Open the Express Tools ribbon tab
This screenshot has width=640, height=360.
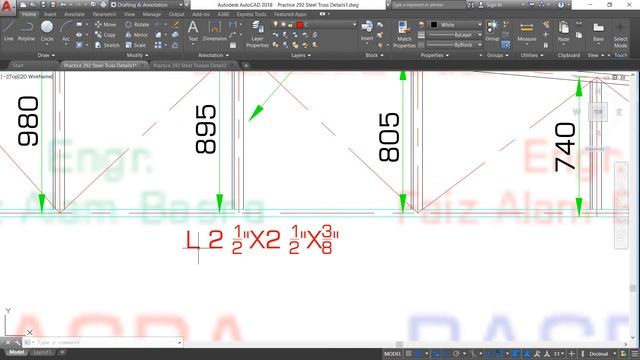(251, 14)
